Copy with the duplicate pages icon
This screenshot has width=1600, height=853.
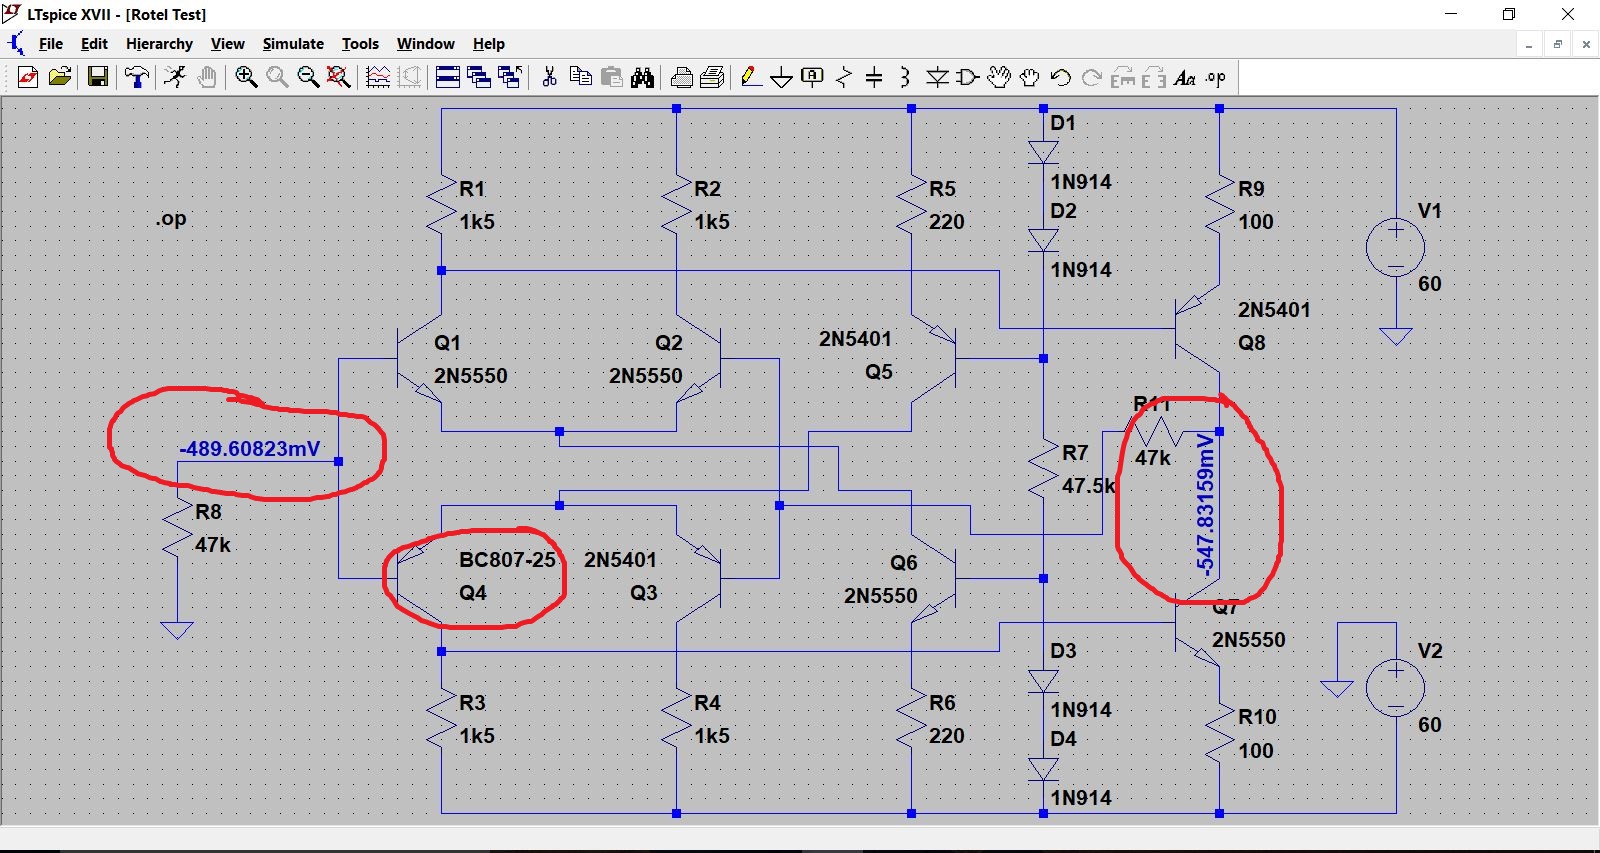(x=580, y=77)
